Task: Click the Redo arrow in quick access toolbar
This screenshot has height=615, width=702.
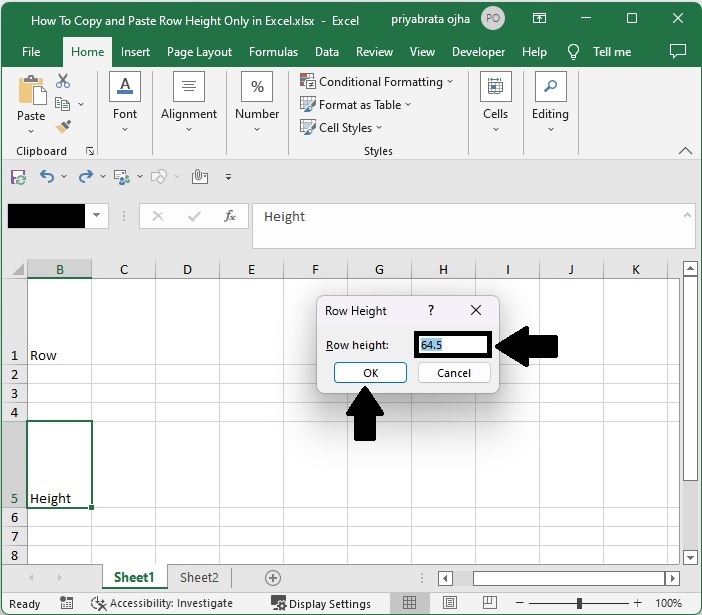Action: click(x=85, y=177)
